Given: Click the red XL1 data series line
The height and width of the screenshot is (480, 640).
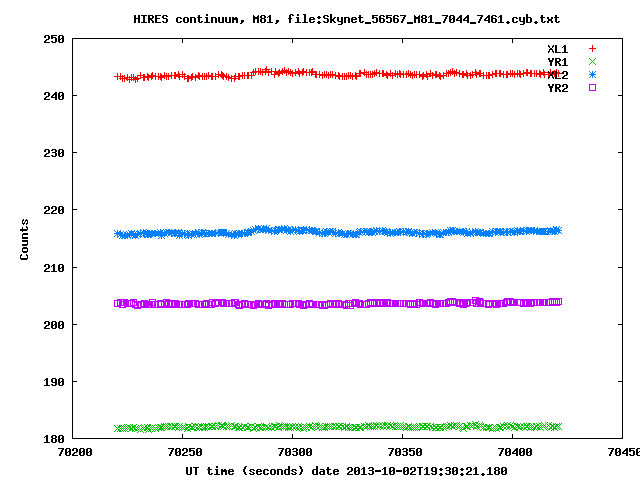Looking at the screenshot, I should tap(338, 75).
